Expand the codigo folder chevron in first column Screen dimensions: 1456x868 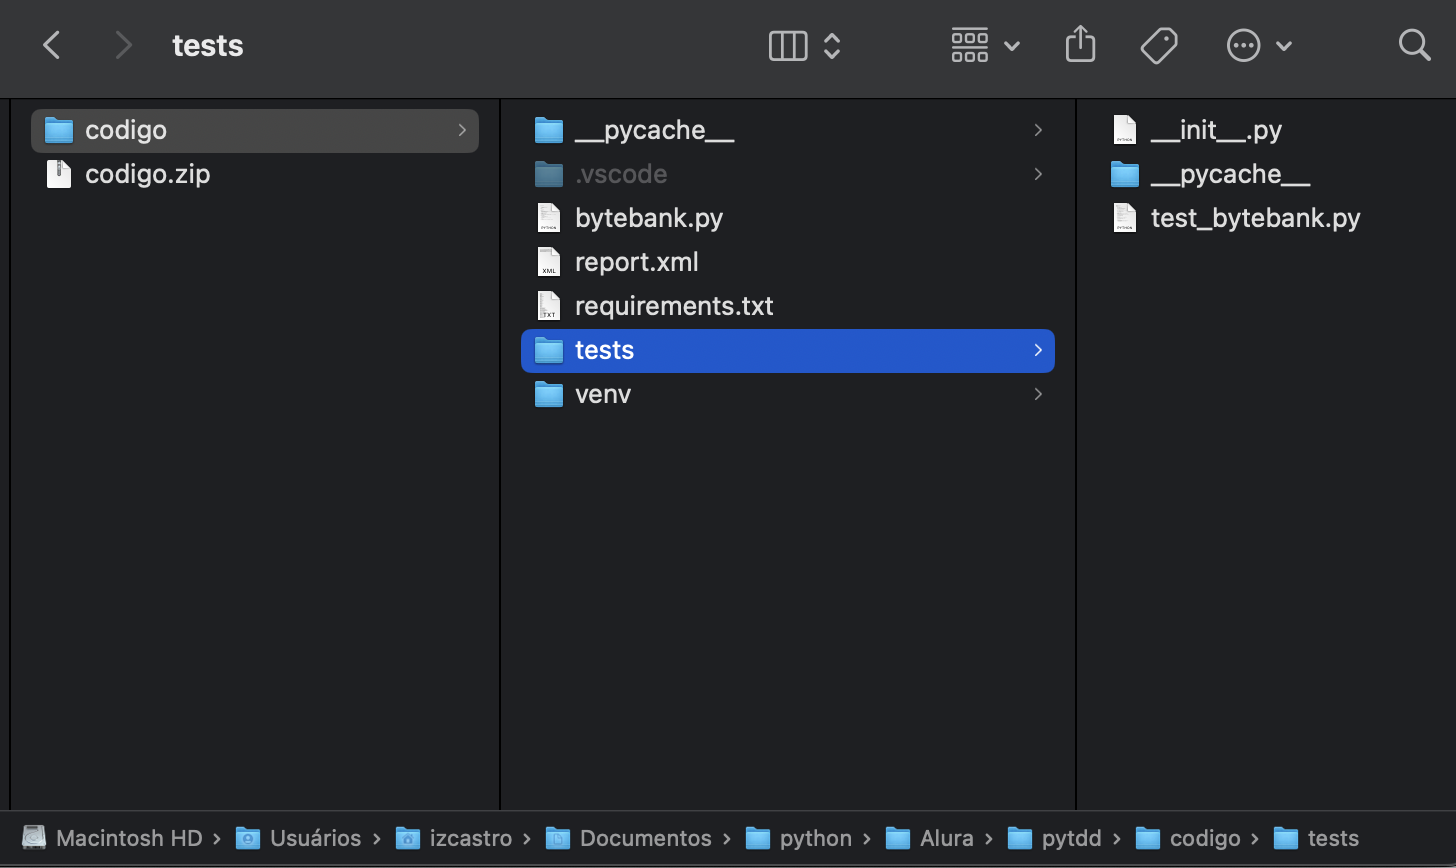[462, 130]
